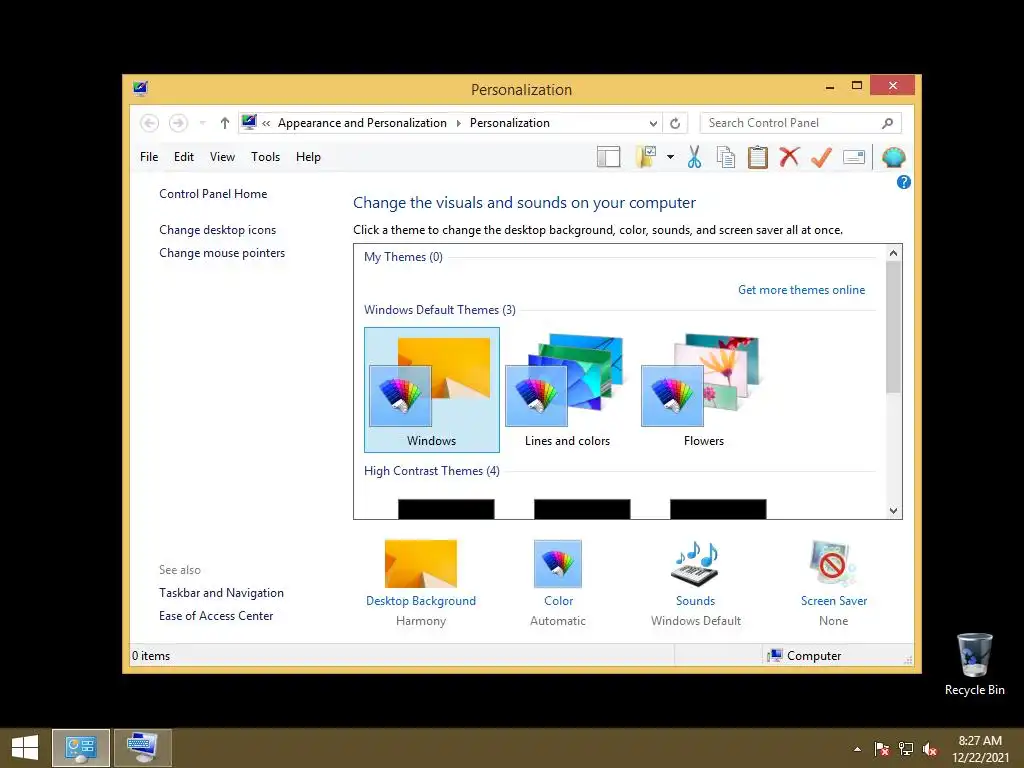Open the File menu
Screen dimensions: 1024x768
pos(149,157)
